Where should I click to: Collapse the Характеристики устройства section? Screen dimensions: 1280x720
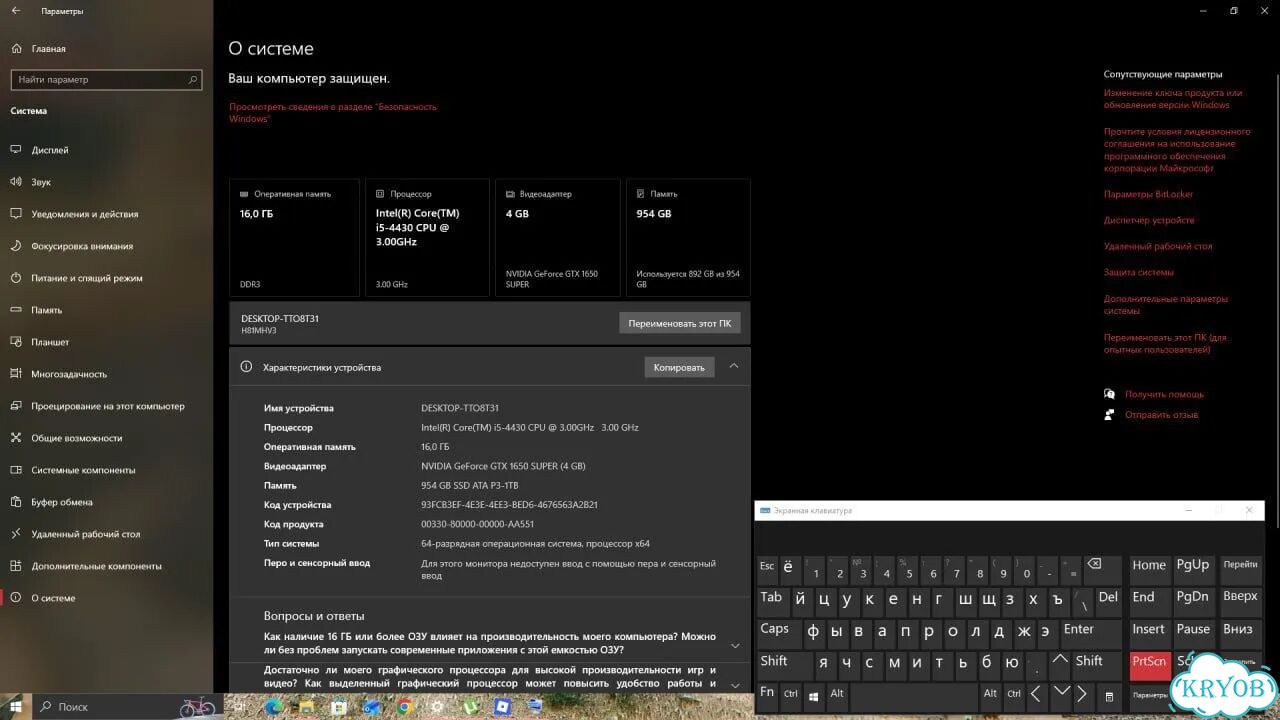click(x=734, y=367)
